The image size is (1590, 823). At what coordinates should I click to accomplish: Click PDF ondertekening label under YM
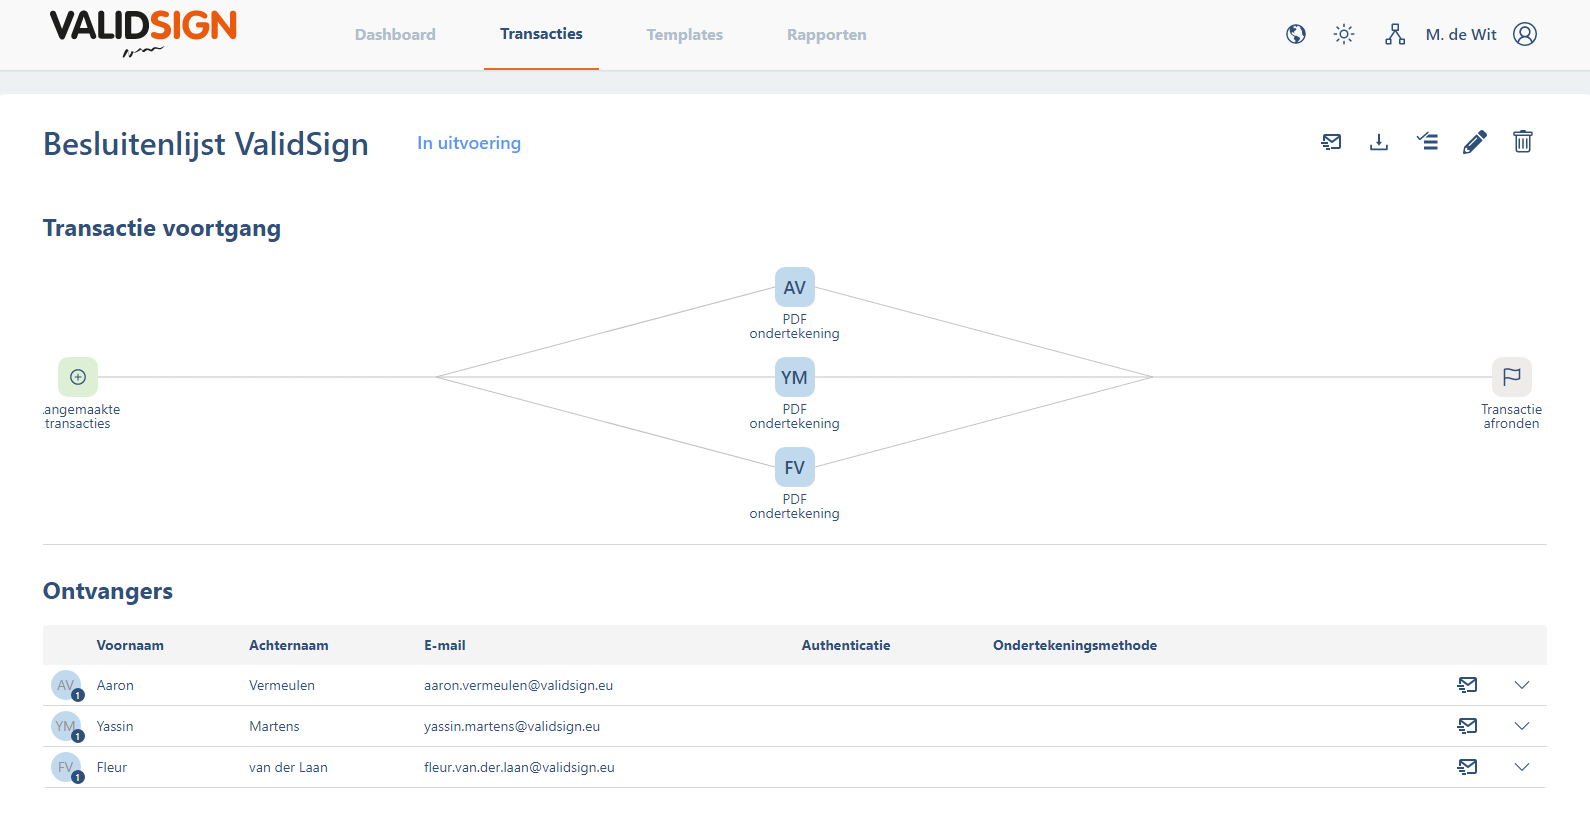pyautogui.click(x=795, y=416)
